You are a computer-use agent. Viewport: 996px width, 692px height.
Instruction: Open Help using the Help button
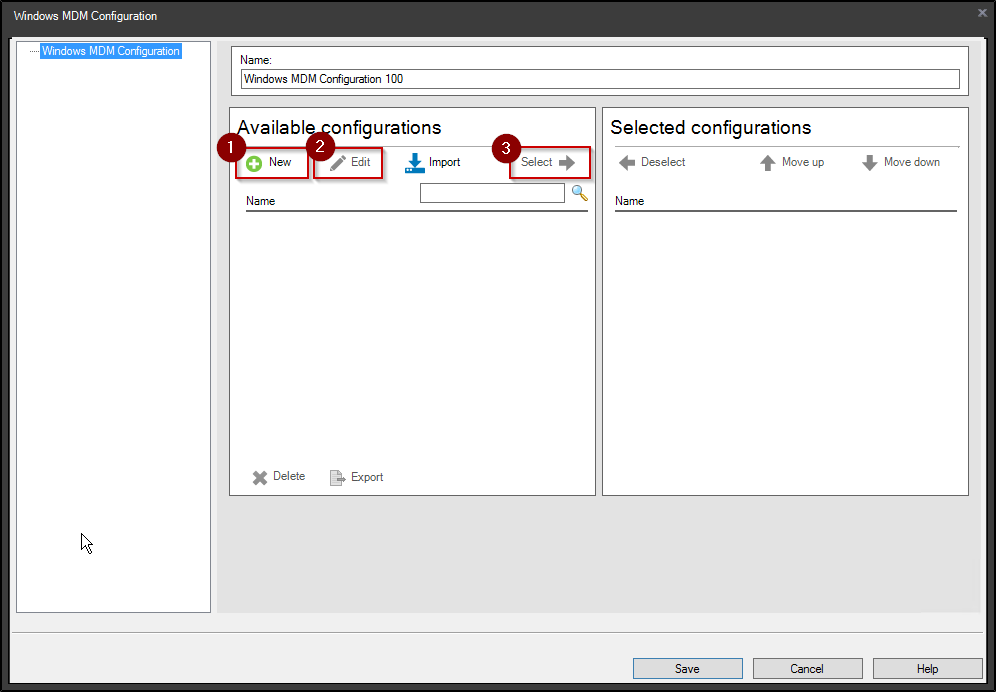tap(927, 668)
